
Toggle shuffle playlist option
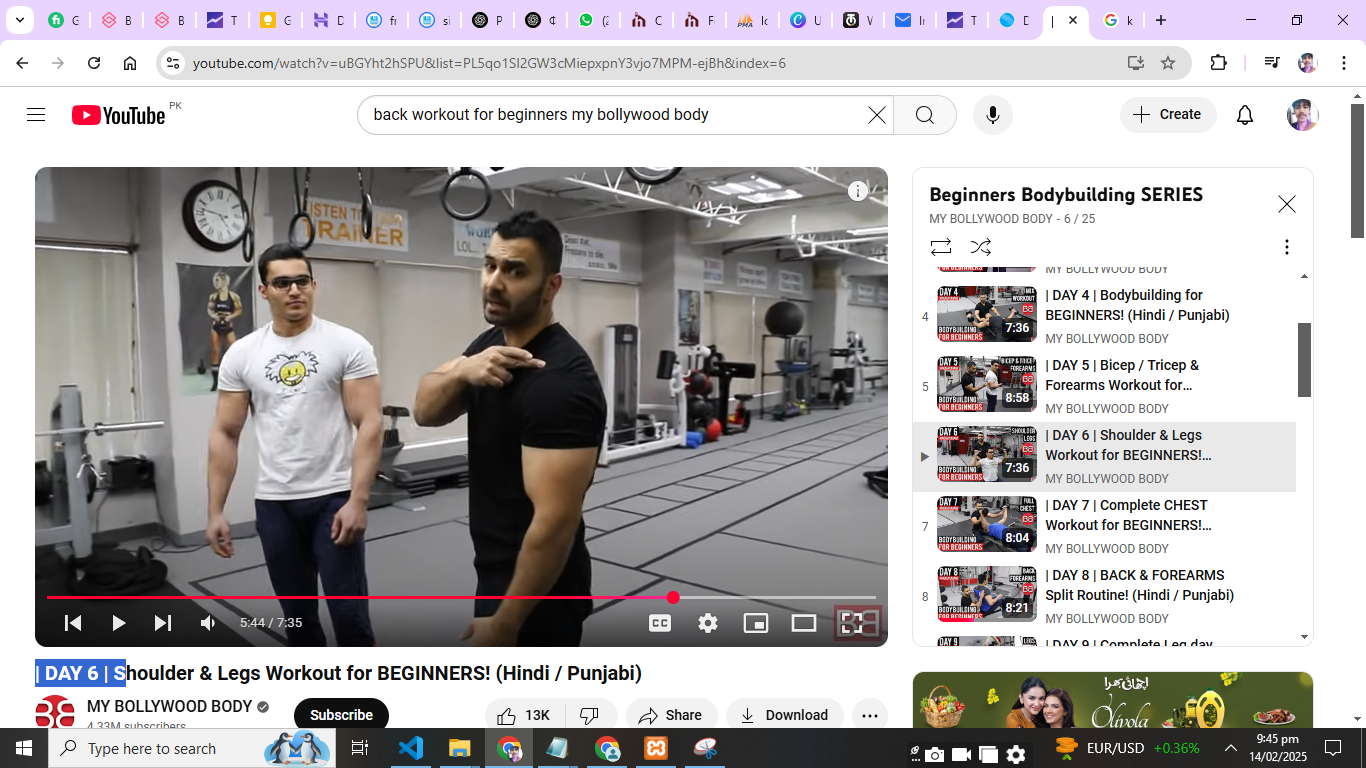981,247
